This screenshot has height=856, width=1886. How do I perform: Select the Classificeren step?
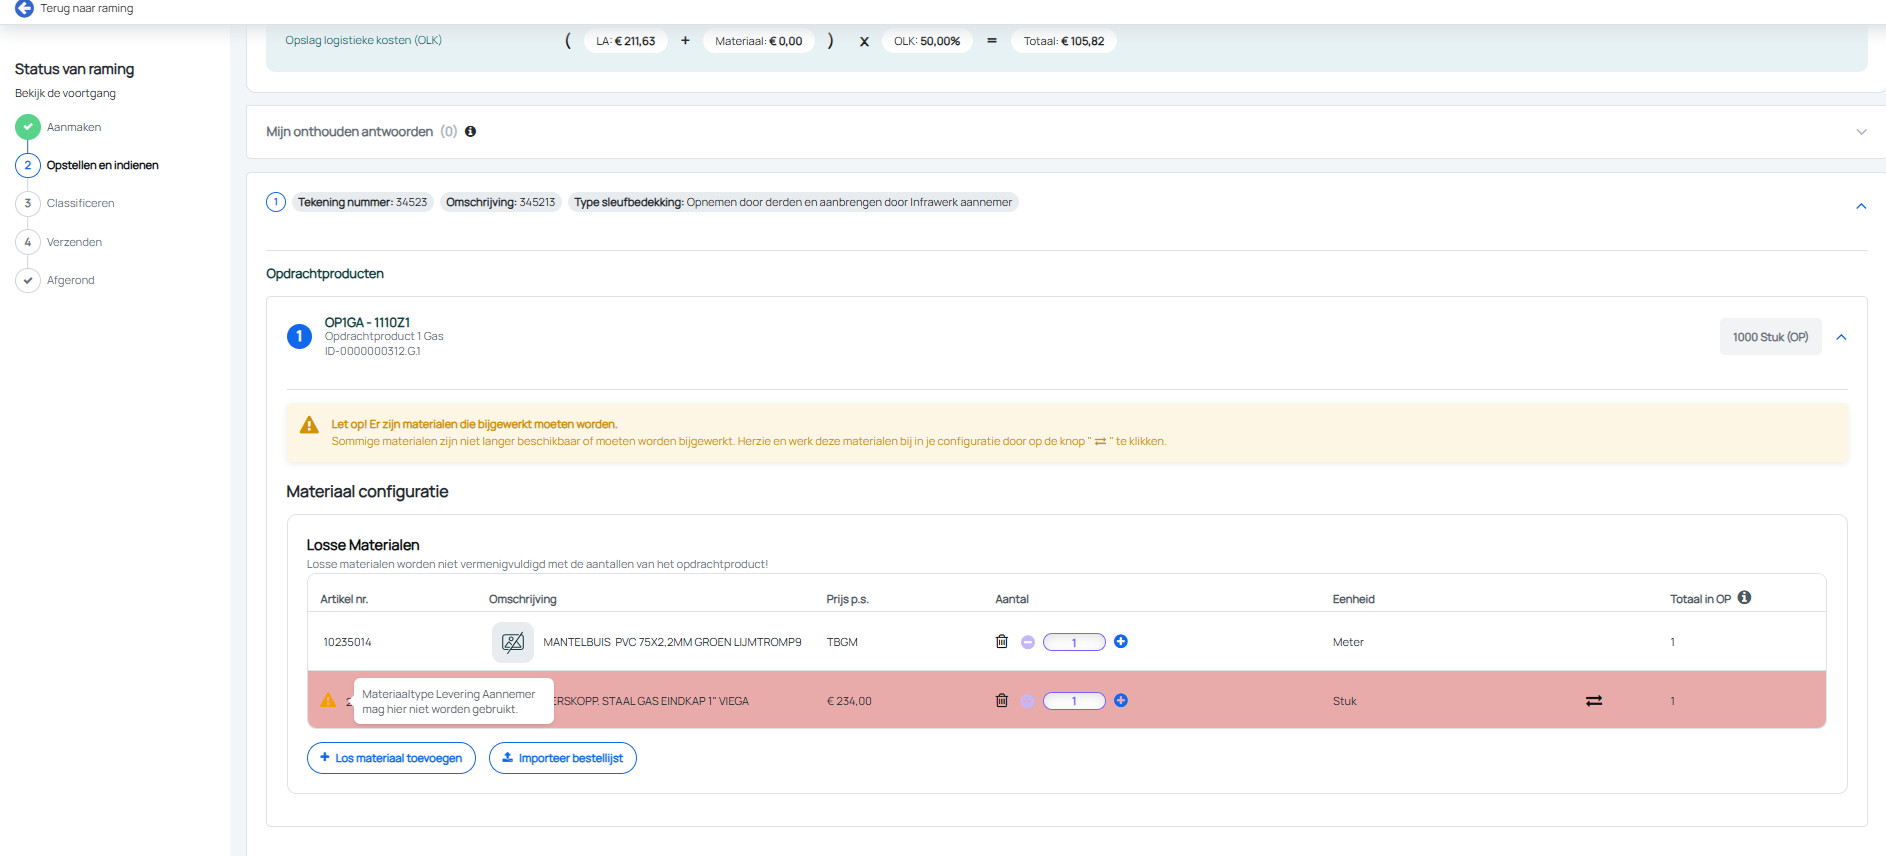point(80,203)
